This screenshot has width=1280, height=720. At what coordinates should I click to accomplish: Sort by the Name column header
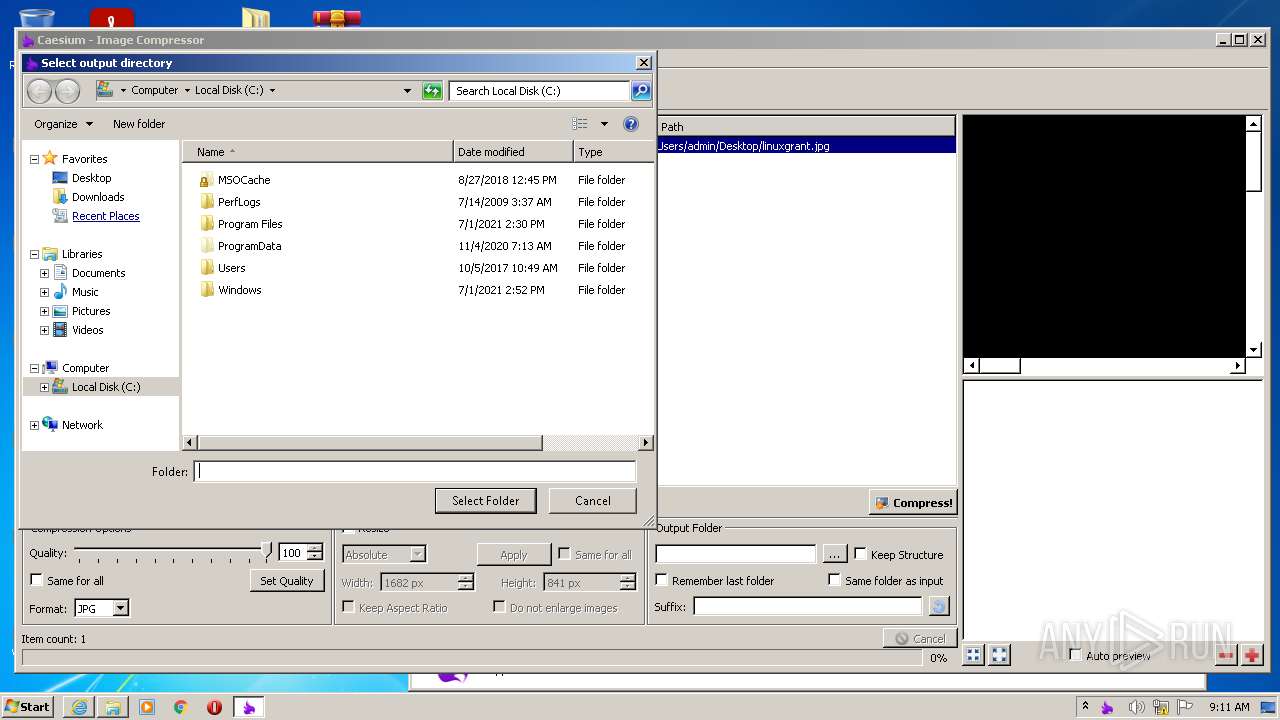(317, 152)
